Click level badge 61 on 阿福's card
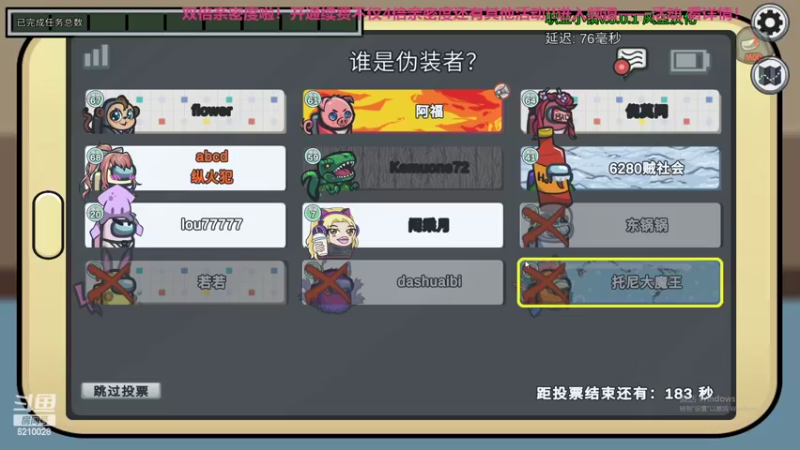 click(312, 99)
